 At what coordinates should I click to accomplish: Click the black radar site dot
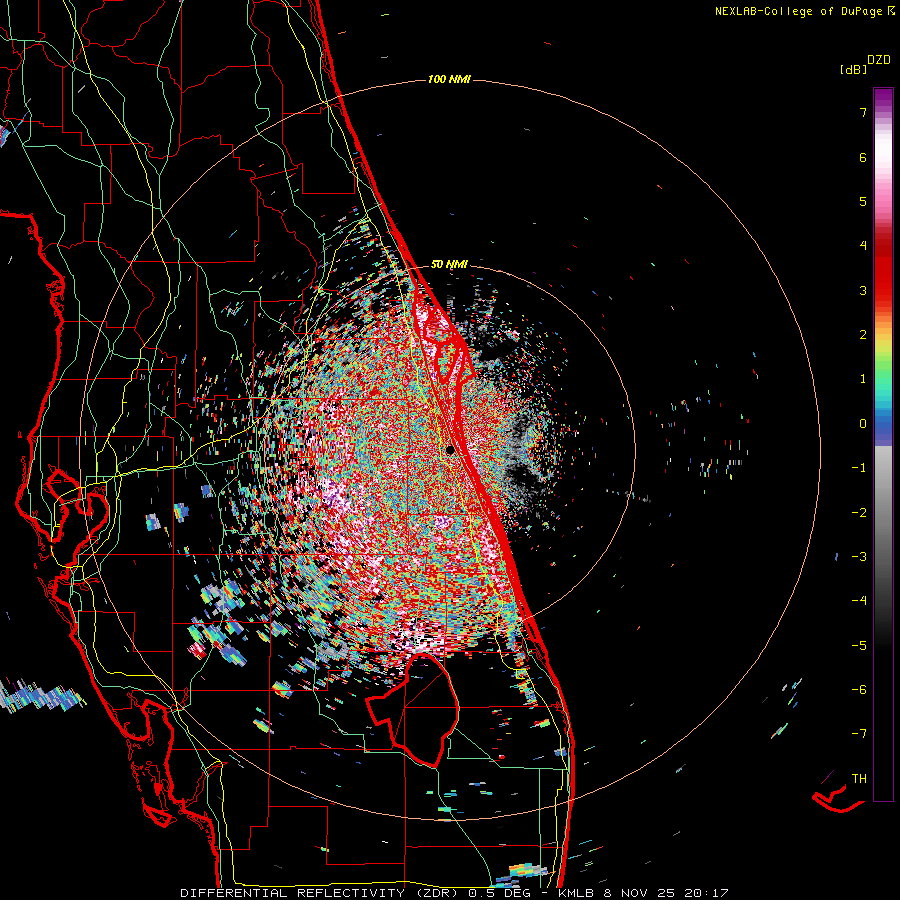pyautogui.click(x=451, y=451)
